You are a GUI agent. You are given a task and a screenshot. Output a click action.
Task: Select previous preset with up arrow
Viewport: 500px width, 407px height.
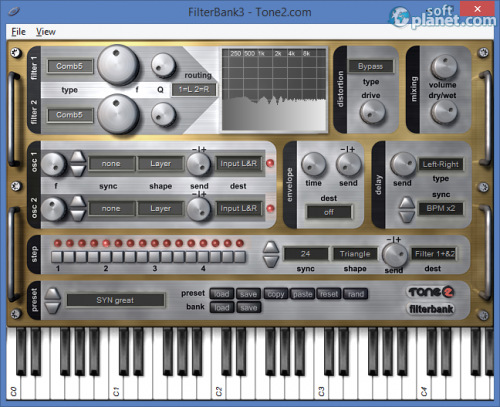pos(53,294)
